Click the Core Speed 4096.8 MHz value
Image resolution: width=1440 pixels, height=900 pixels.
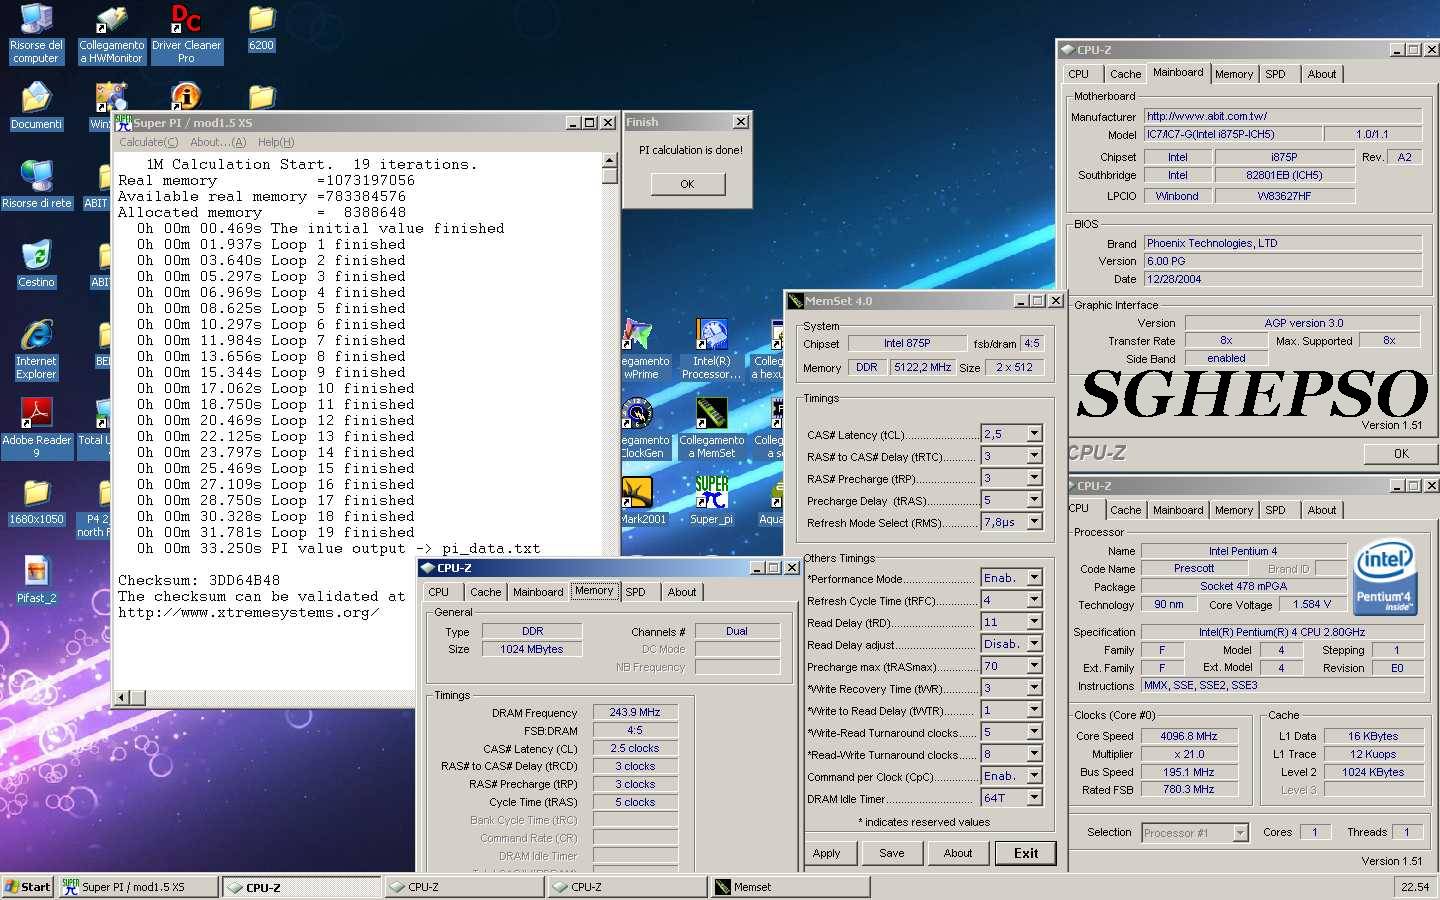(1189, 736)
